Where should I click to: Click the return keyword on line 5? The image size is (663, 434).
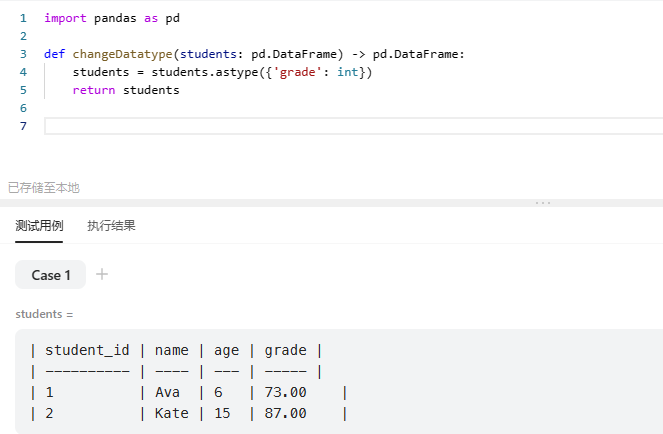[x=94, y=90]
